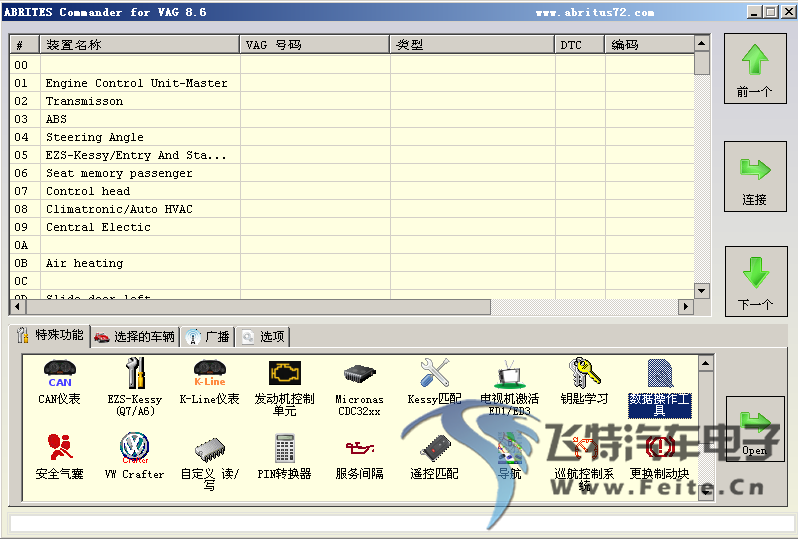The image size is (798, 539).
Task: Select row number 00
Action: (x=352, y=65)
